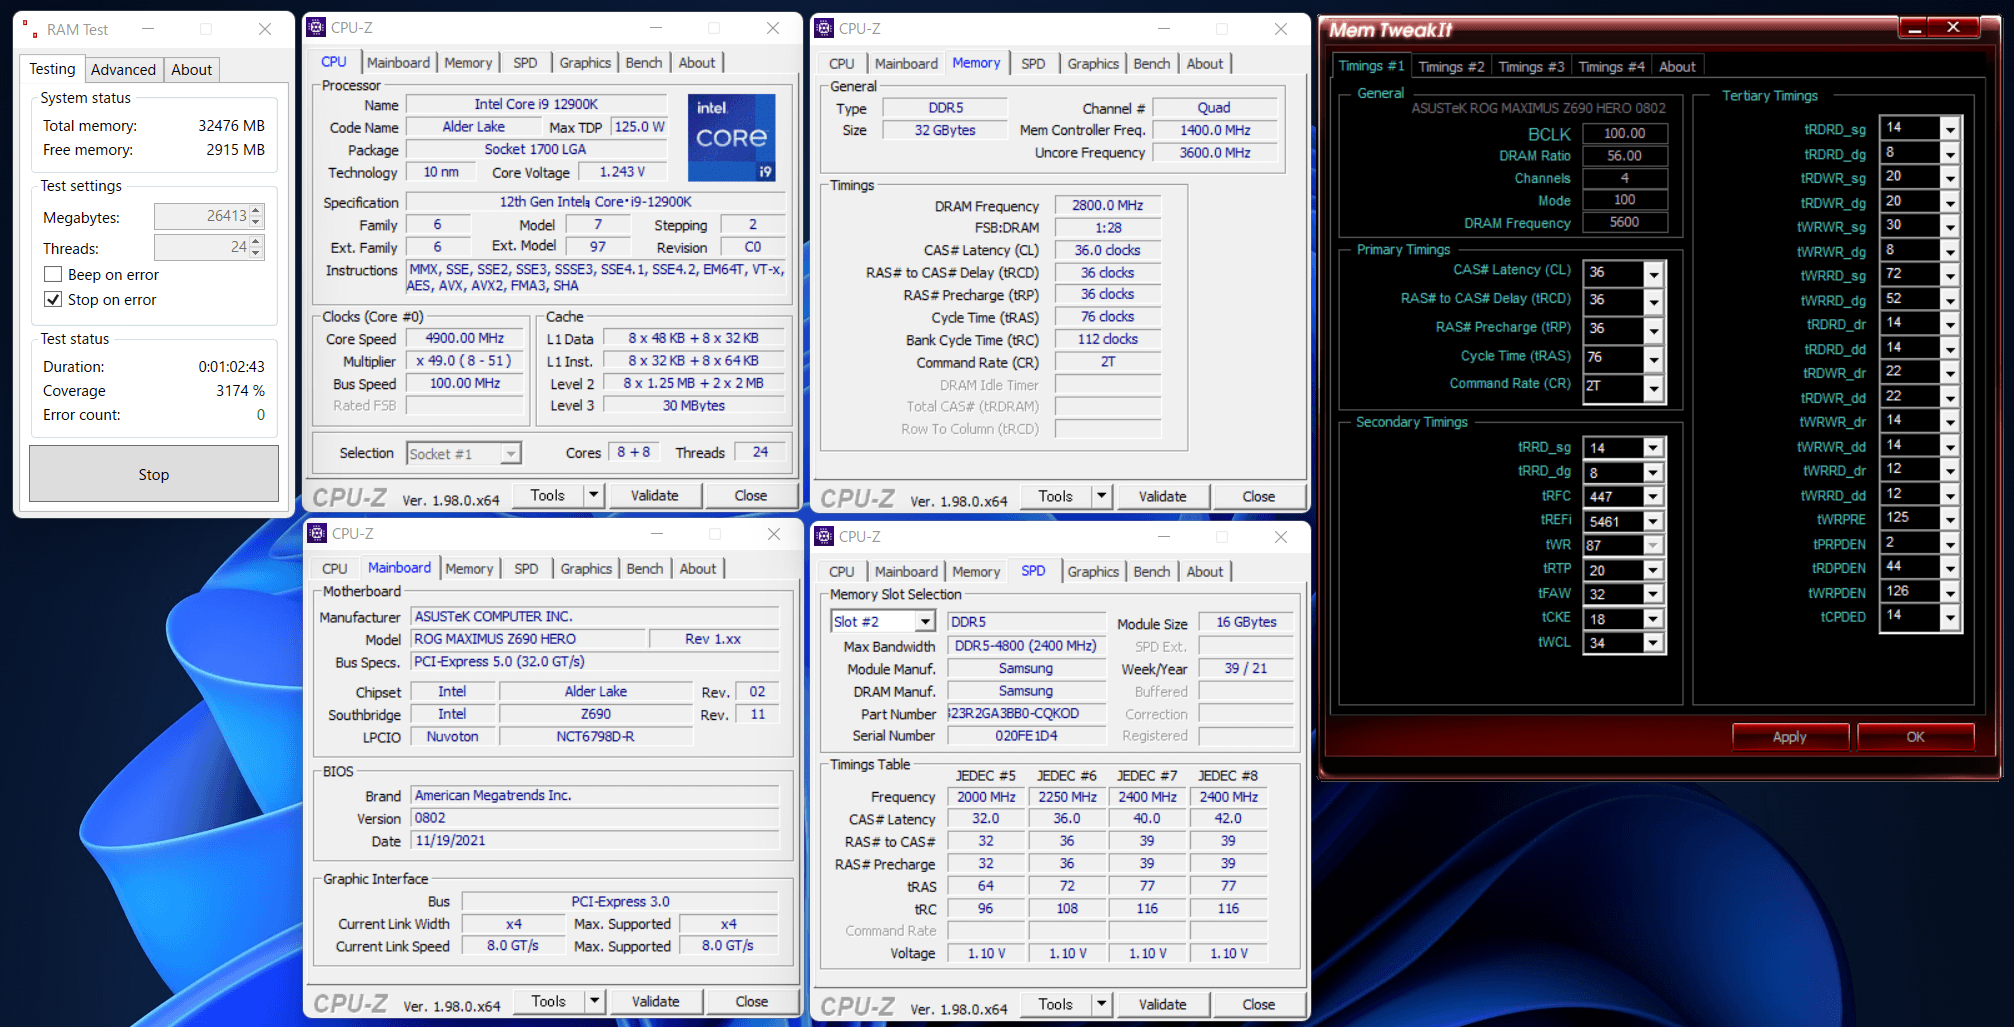
Task: Open Tools dropdown arrow in Mainboard tab window
Action: (x=594, y=1001)
